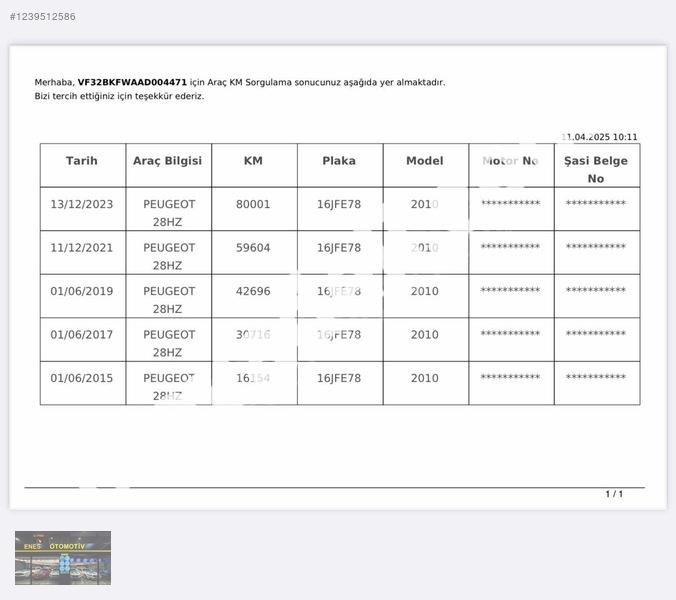676x600 pixels.
Task: Click PEUGEOT 28HZ in the 13/12/2023 row
Action: coord(169,213)
